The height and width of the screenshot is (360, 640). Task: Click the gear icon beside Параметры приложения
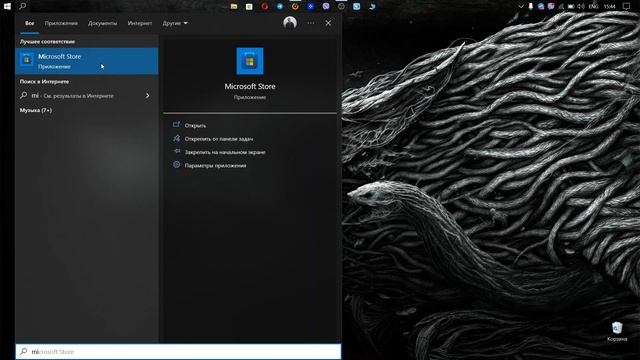(176, 165)
